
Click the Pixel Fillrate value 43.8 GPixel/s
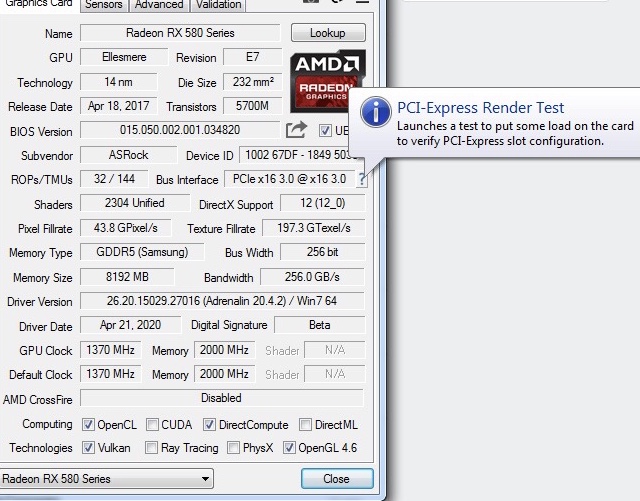[x=126, y=227]
